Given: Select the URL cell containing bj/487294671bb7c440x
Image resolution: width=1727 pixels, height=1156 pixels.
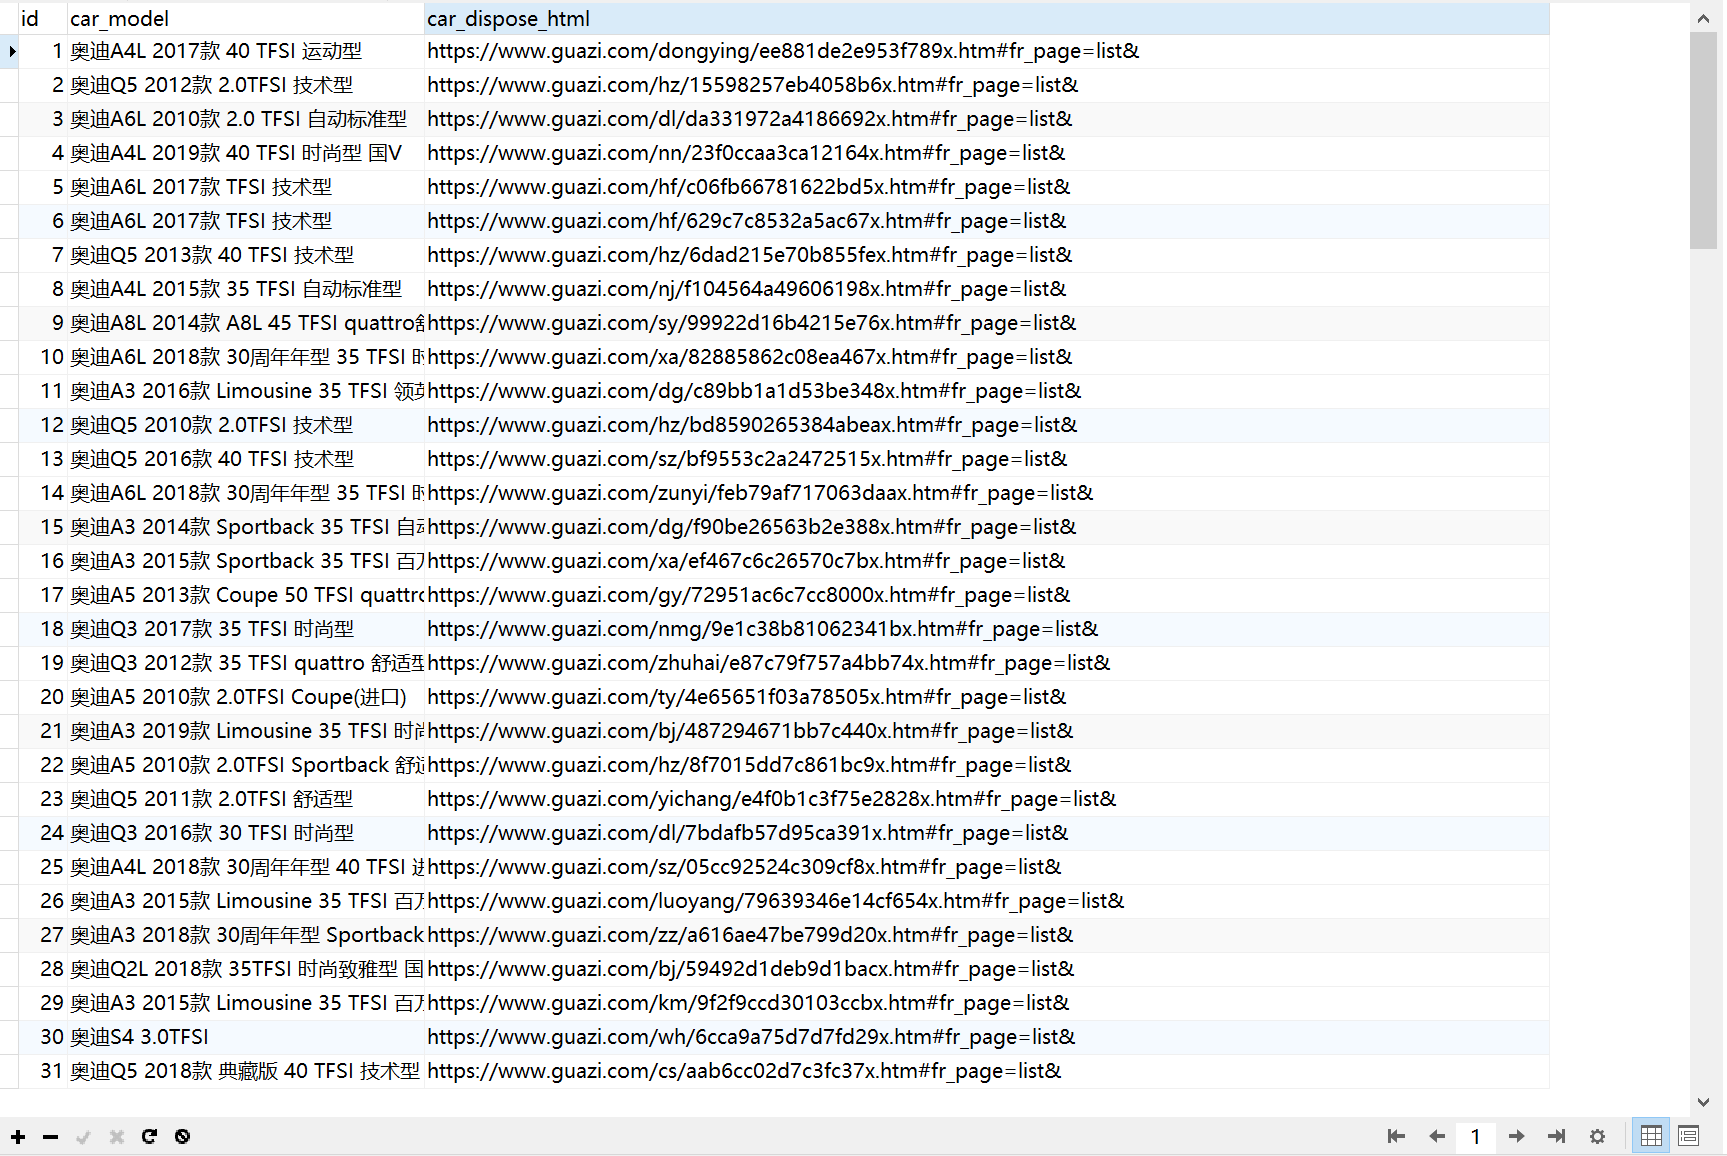Looking at the screenshot, I should tap(987, 731).
